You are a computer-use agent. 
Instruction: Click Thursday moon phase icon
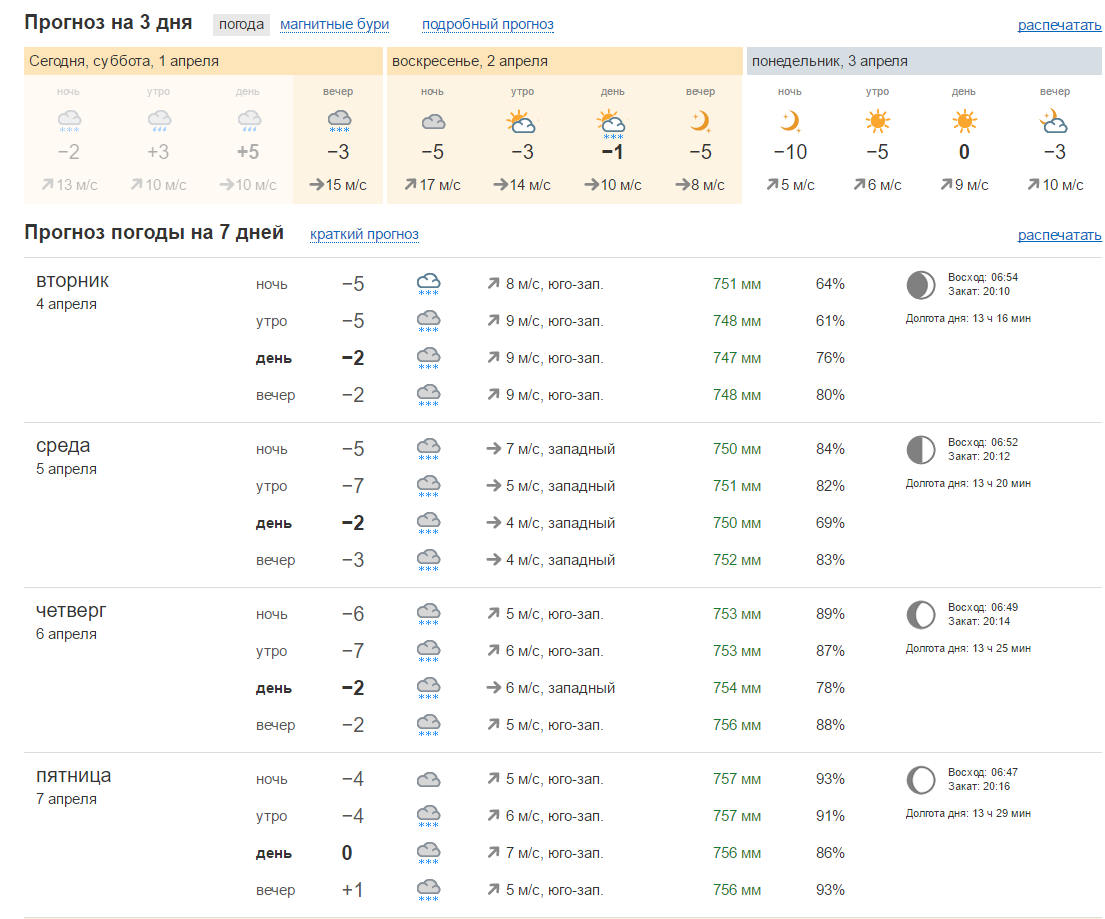coord(920,615)
